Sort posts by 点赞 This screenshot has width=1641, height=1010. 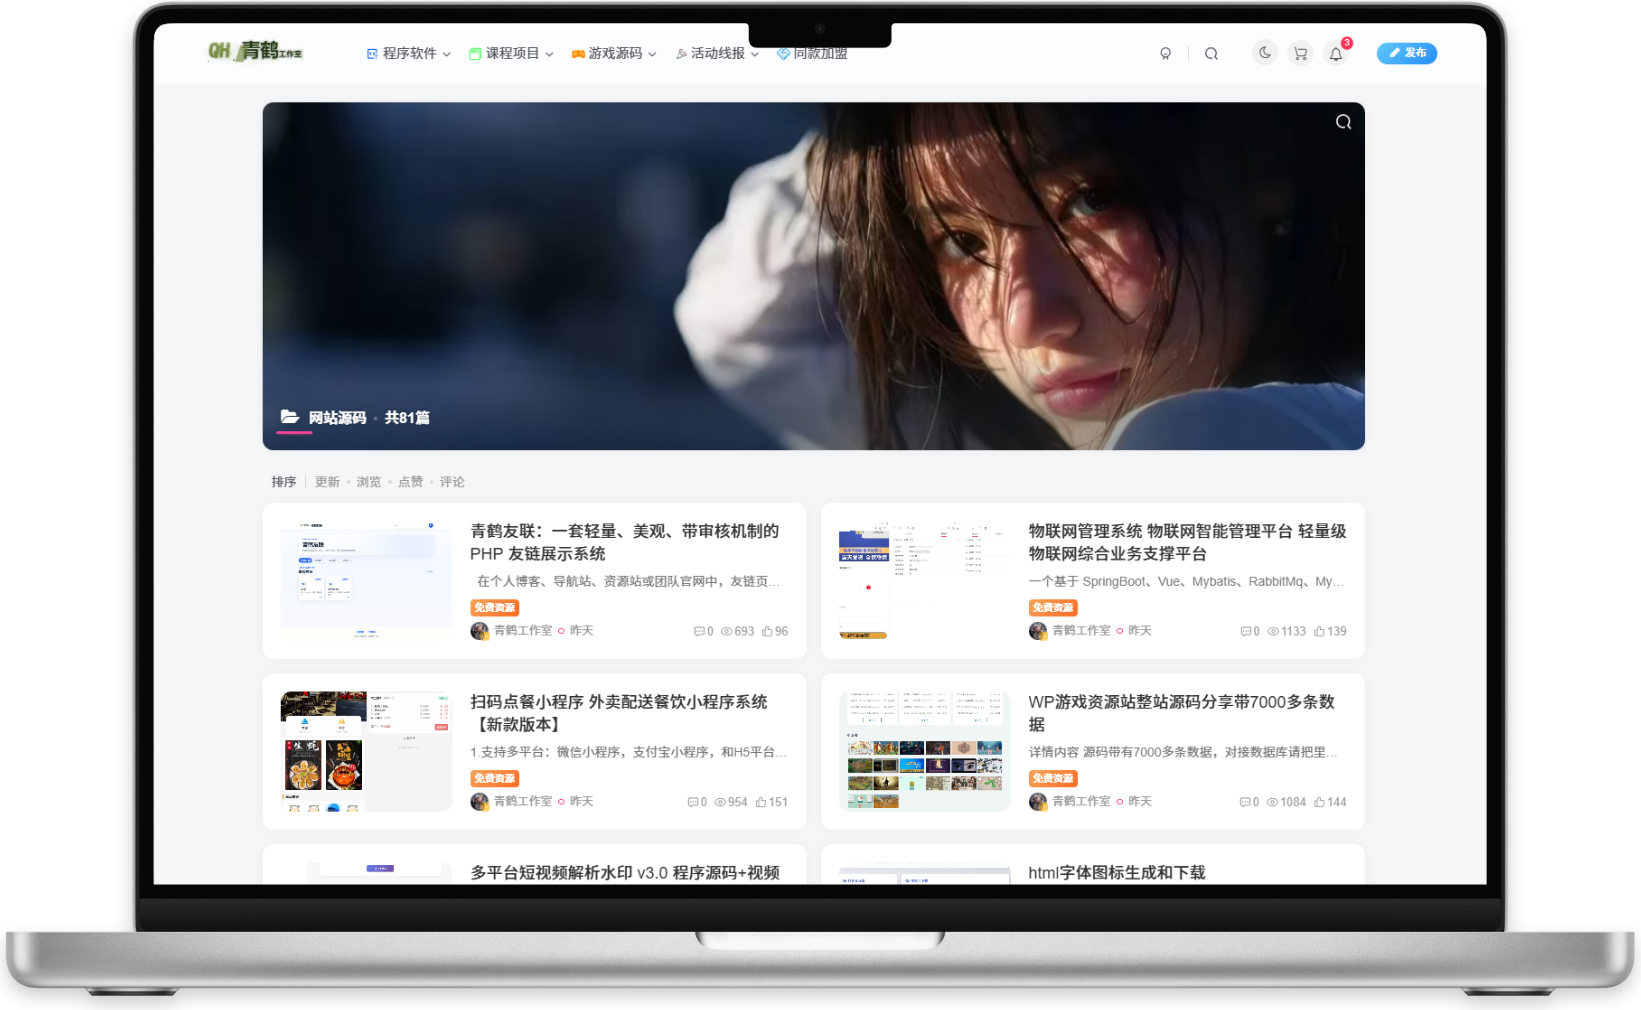[x=411, y=482]
